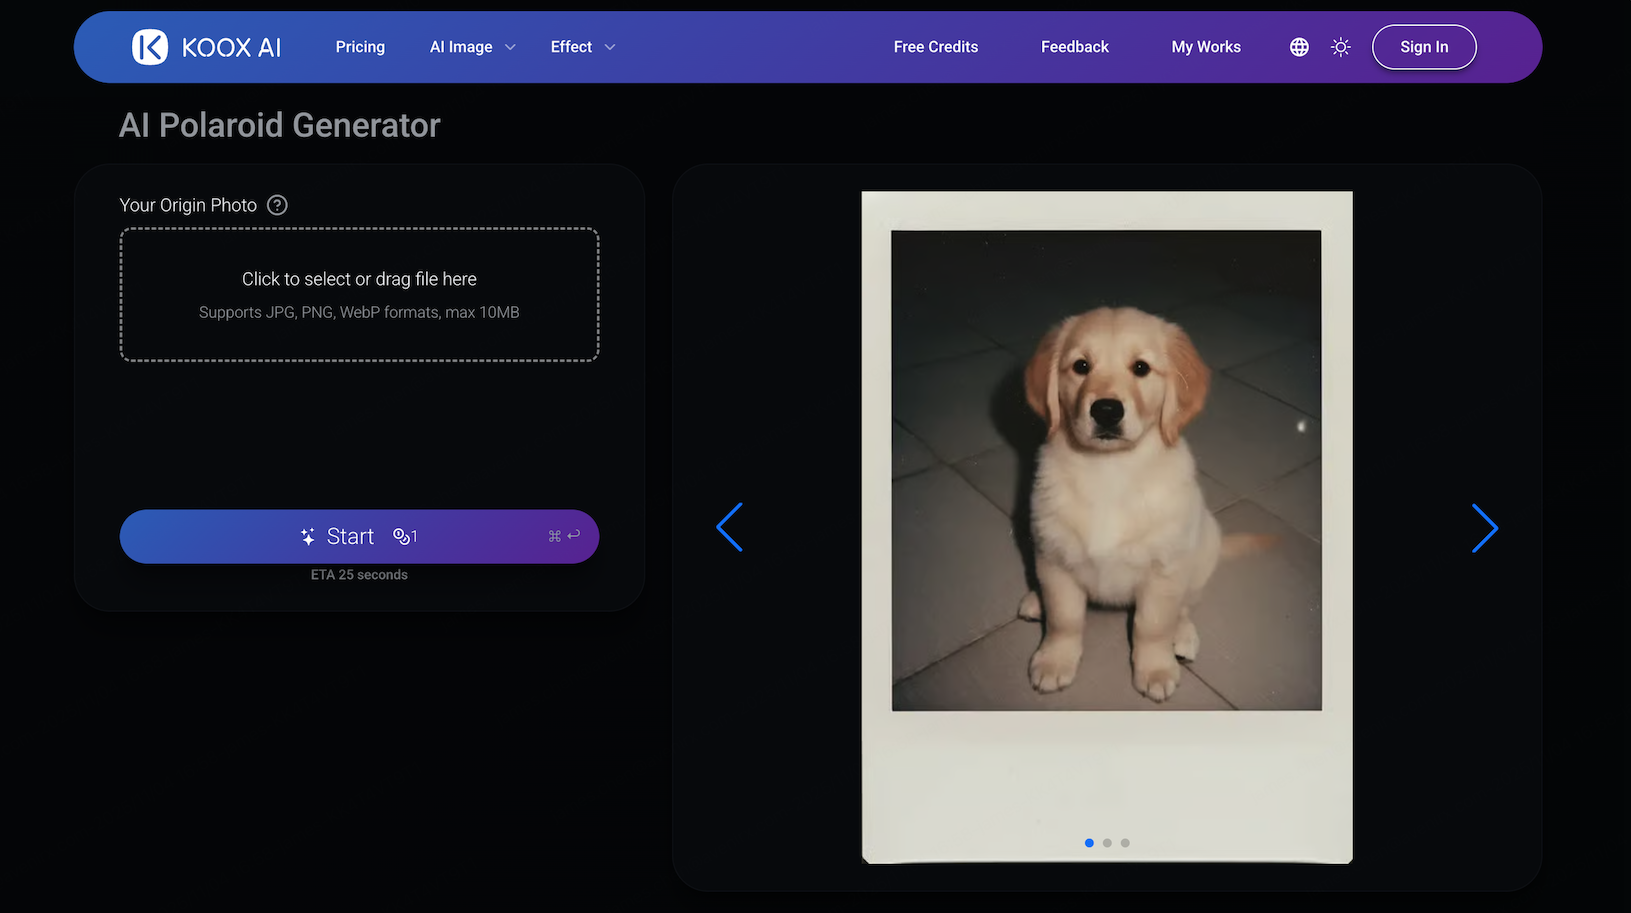The width and height of the screenshot is (1631, 913).
Task: Click the photo upload drop zone
Action: [x=359, y=294]
